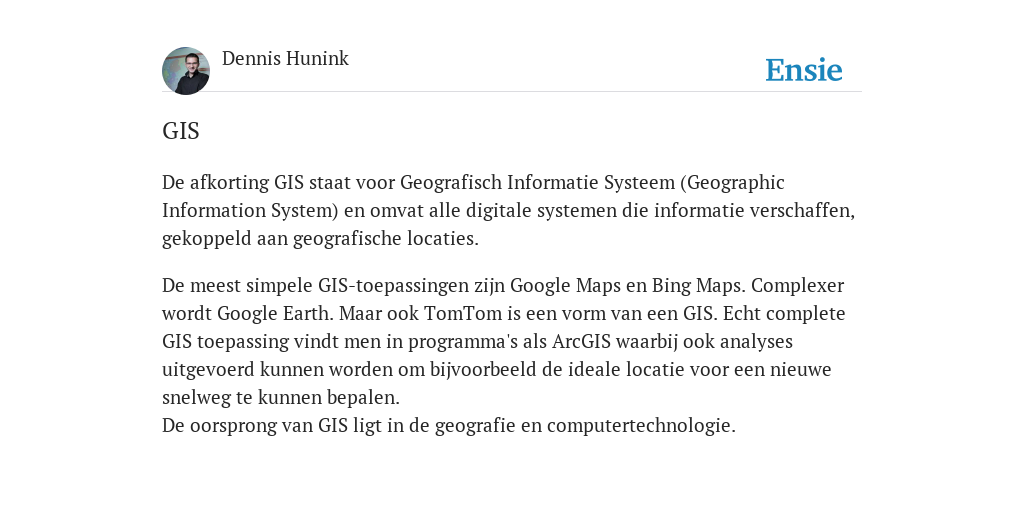Click the word Geographic in parentheses
The height and width of the screenshot is (512, 1024).
click(x=736, y=182)
